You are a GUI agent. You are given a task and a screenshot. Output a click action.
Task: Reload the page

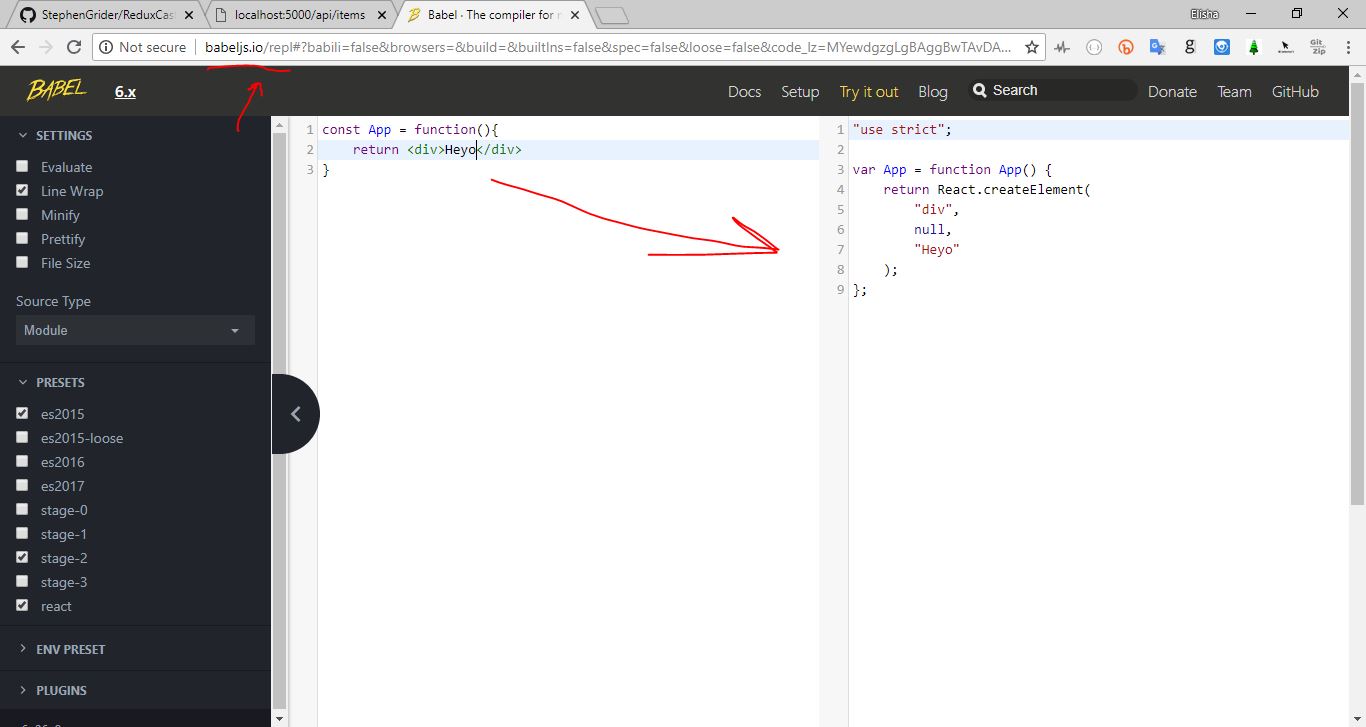[x=74, y=47]
